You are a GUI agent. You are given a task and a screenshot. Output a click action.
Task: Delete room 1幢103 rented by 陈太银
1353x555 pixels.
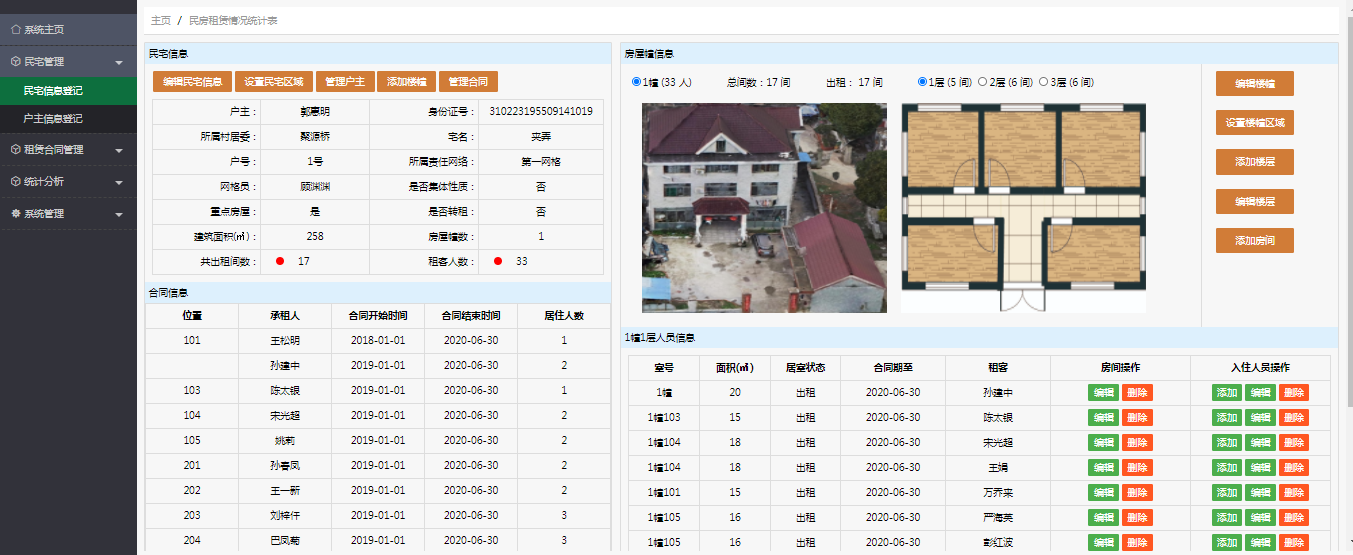(x=1137, y=418)
